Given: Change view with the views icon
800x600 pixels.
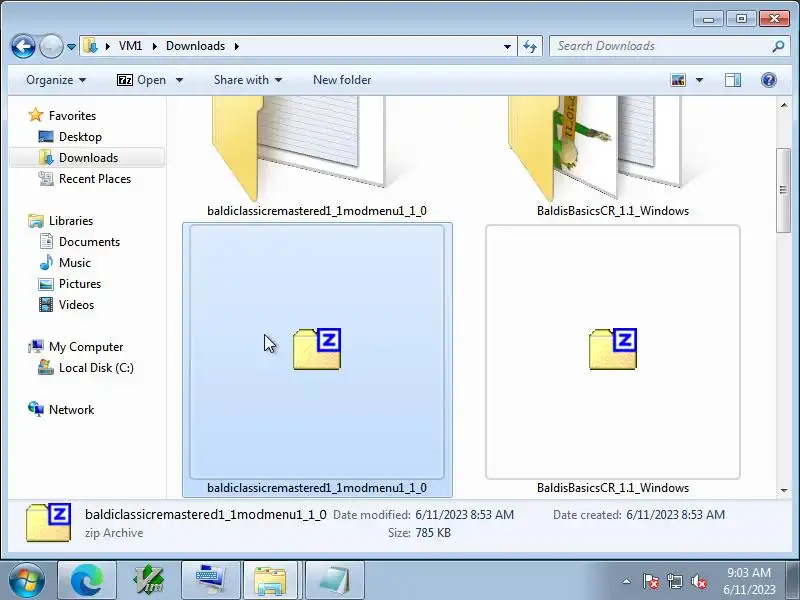Looking at the screenshot, I should pos(678,80).
